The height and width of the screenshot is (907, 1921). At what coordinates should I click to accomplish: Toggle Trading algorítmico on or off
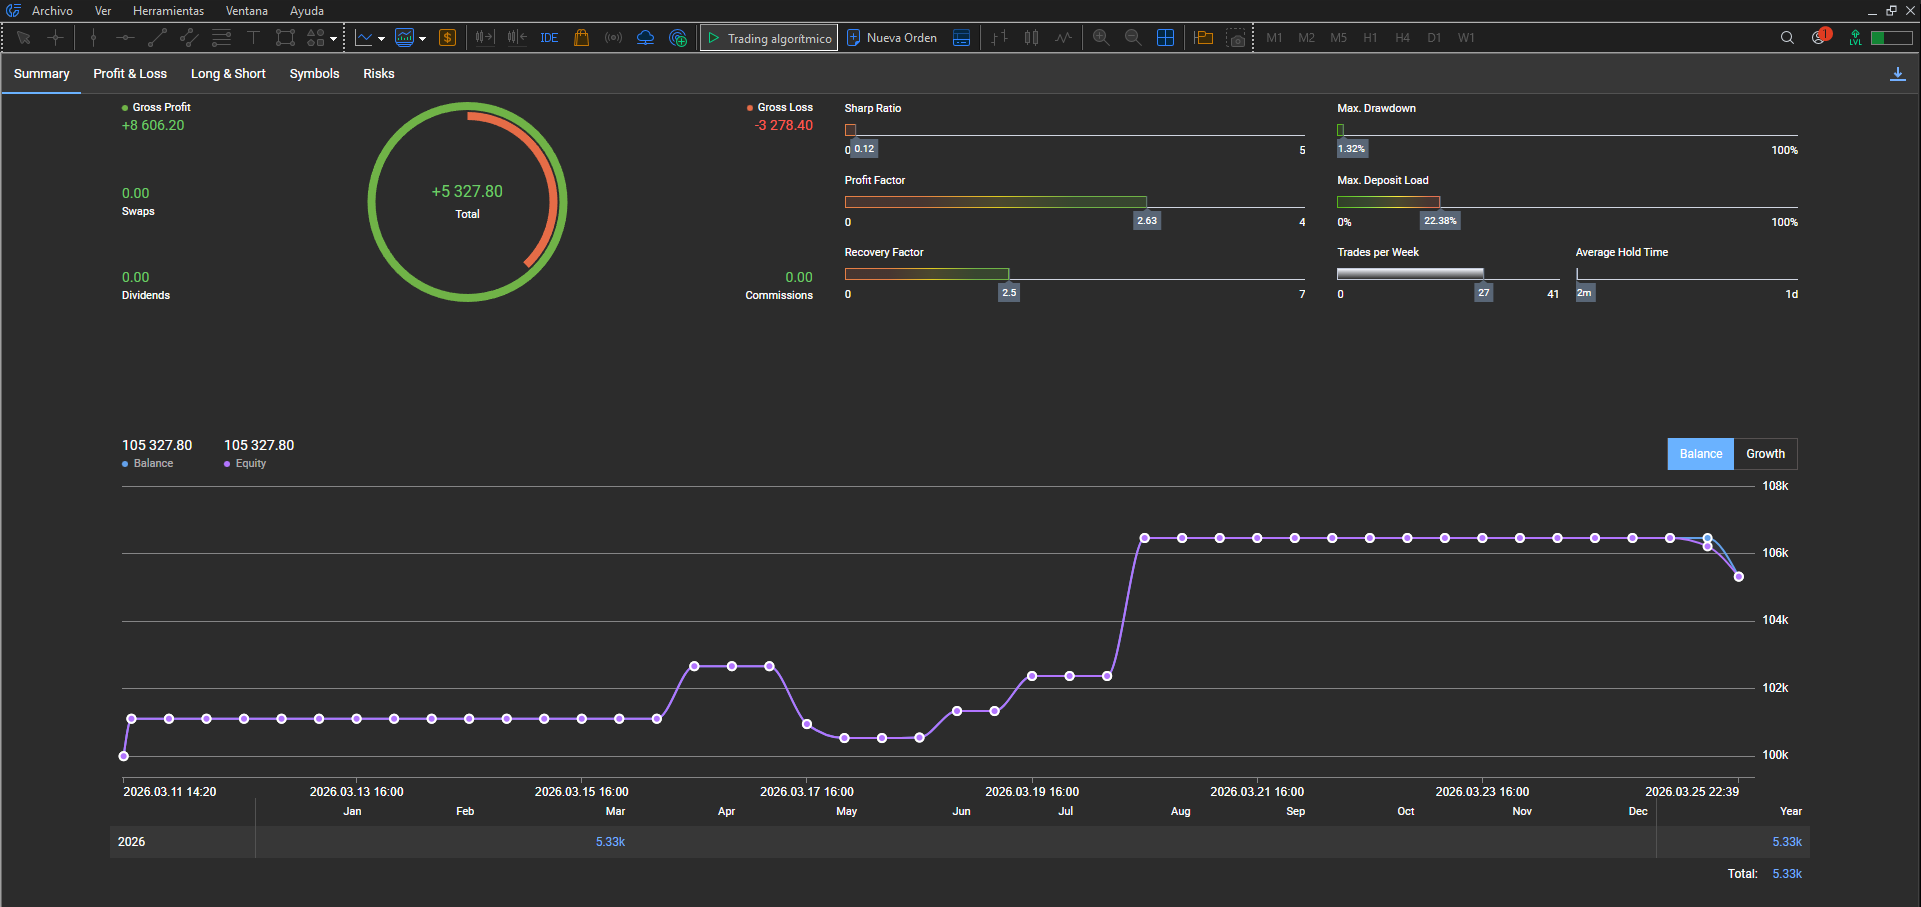point(769,38)
